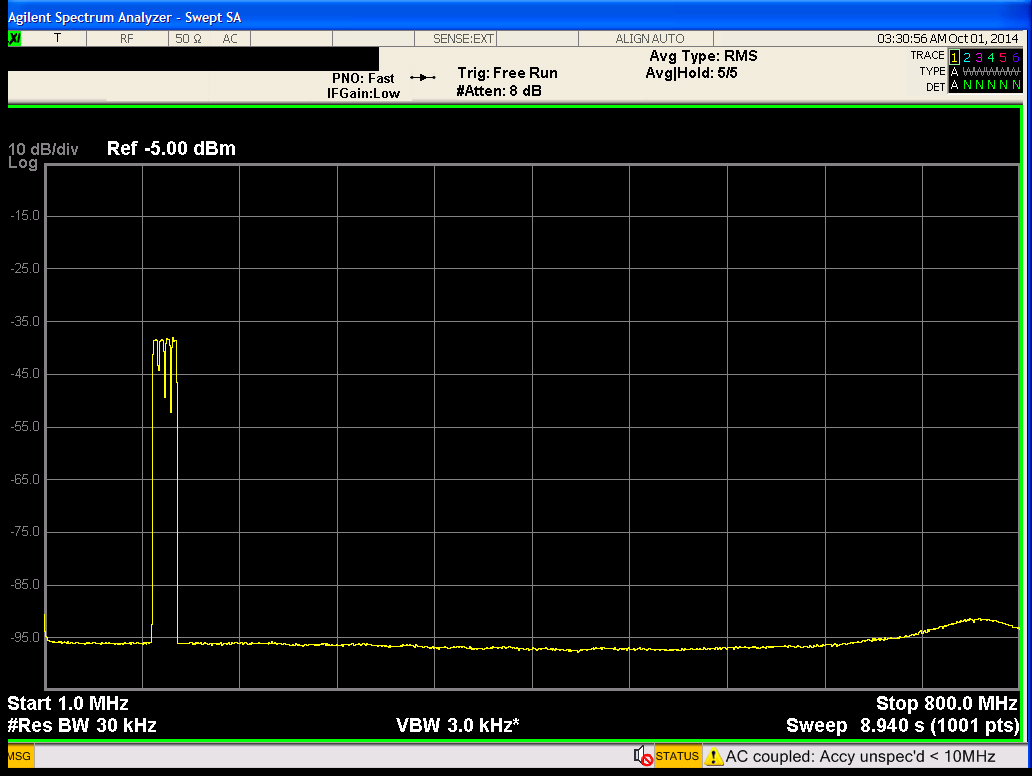Open the Trig: Free Run setting
Image resolution: width=1032 pixels, height=776 pixels.
[x=507, y=73]
